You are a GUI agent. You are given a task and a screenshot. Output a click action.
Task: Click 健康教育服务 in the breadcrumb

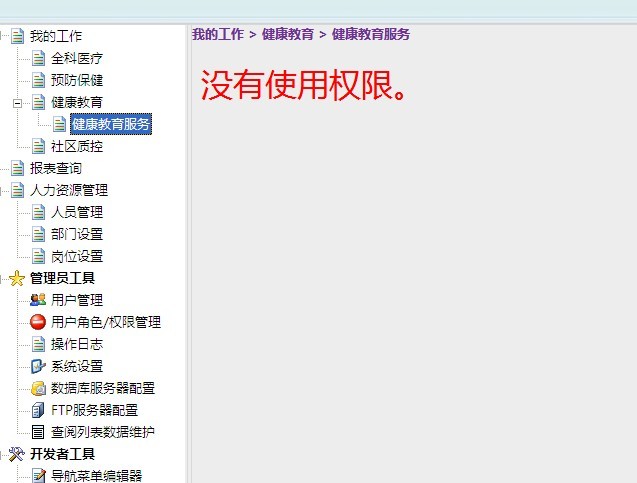370,34
